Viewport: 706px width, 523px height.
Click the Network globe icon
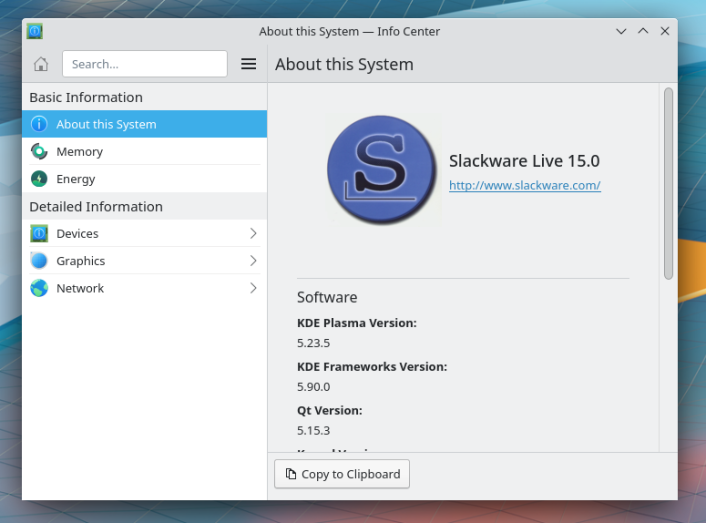click(39, 288)
